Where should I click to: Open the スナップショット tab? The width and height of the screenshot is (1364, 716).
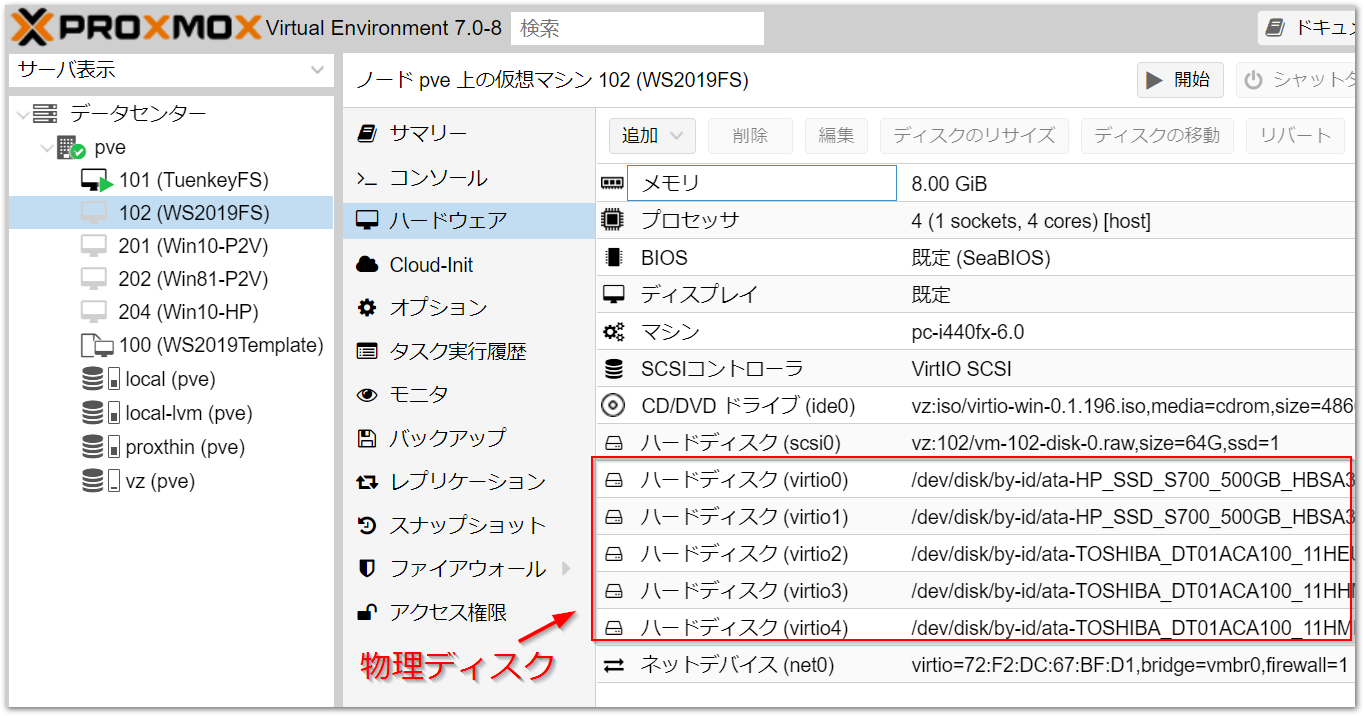coord(469,525)
